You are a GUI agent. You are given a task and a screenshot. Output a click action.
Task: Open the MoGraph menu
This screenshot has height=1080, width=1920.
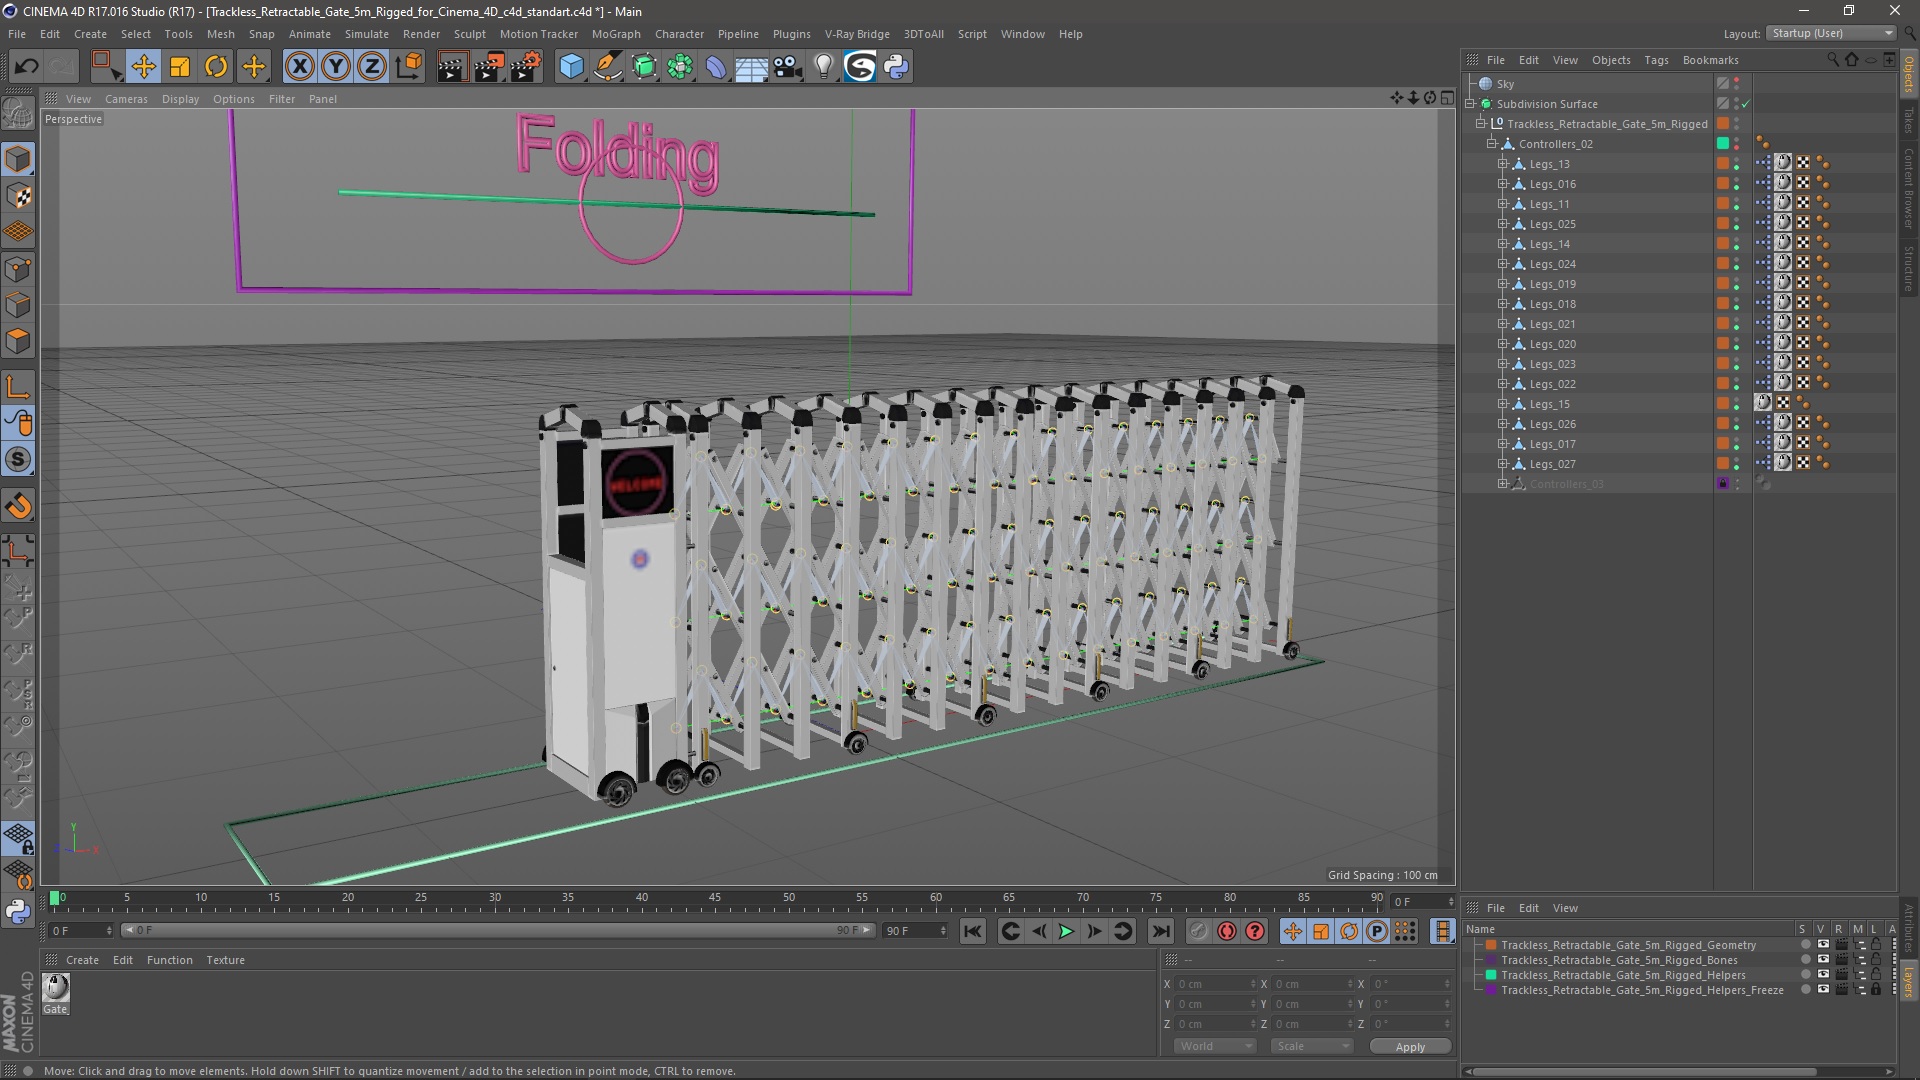[x=616, y=34]
